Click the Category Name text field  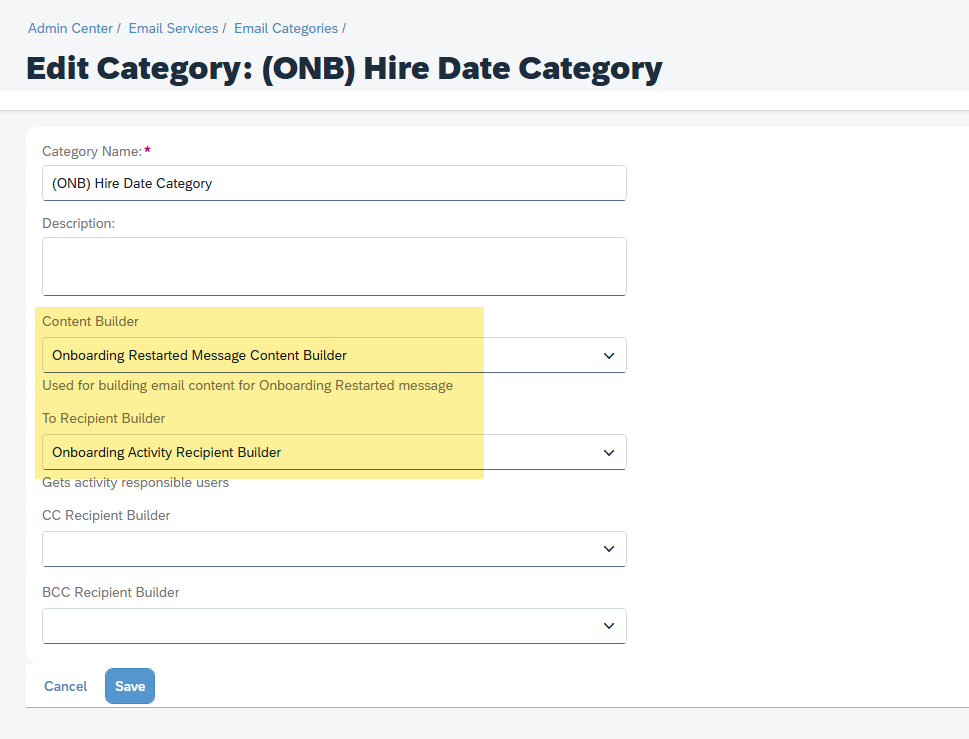(x=334, y=183)
